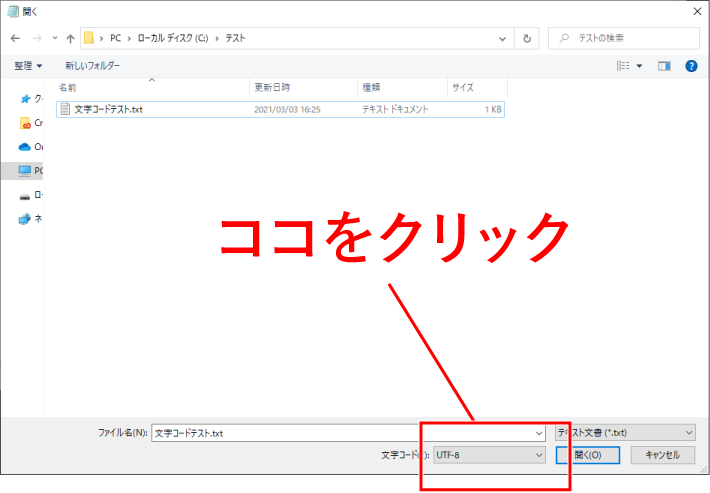
Task: Click the change view layout icon
Action: pos(625,66)
